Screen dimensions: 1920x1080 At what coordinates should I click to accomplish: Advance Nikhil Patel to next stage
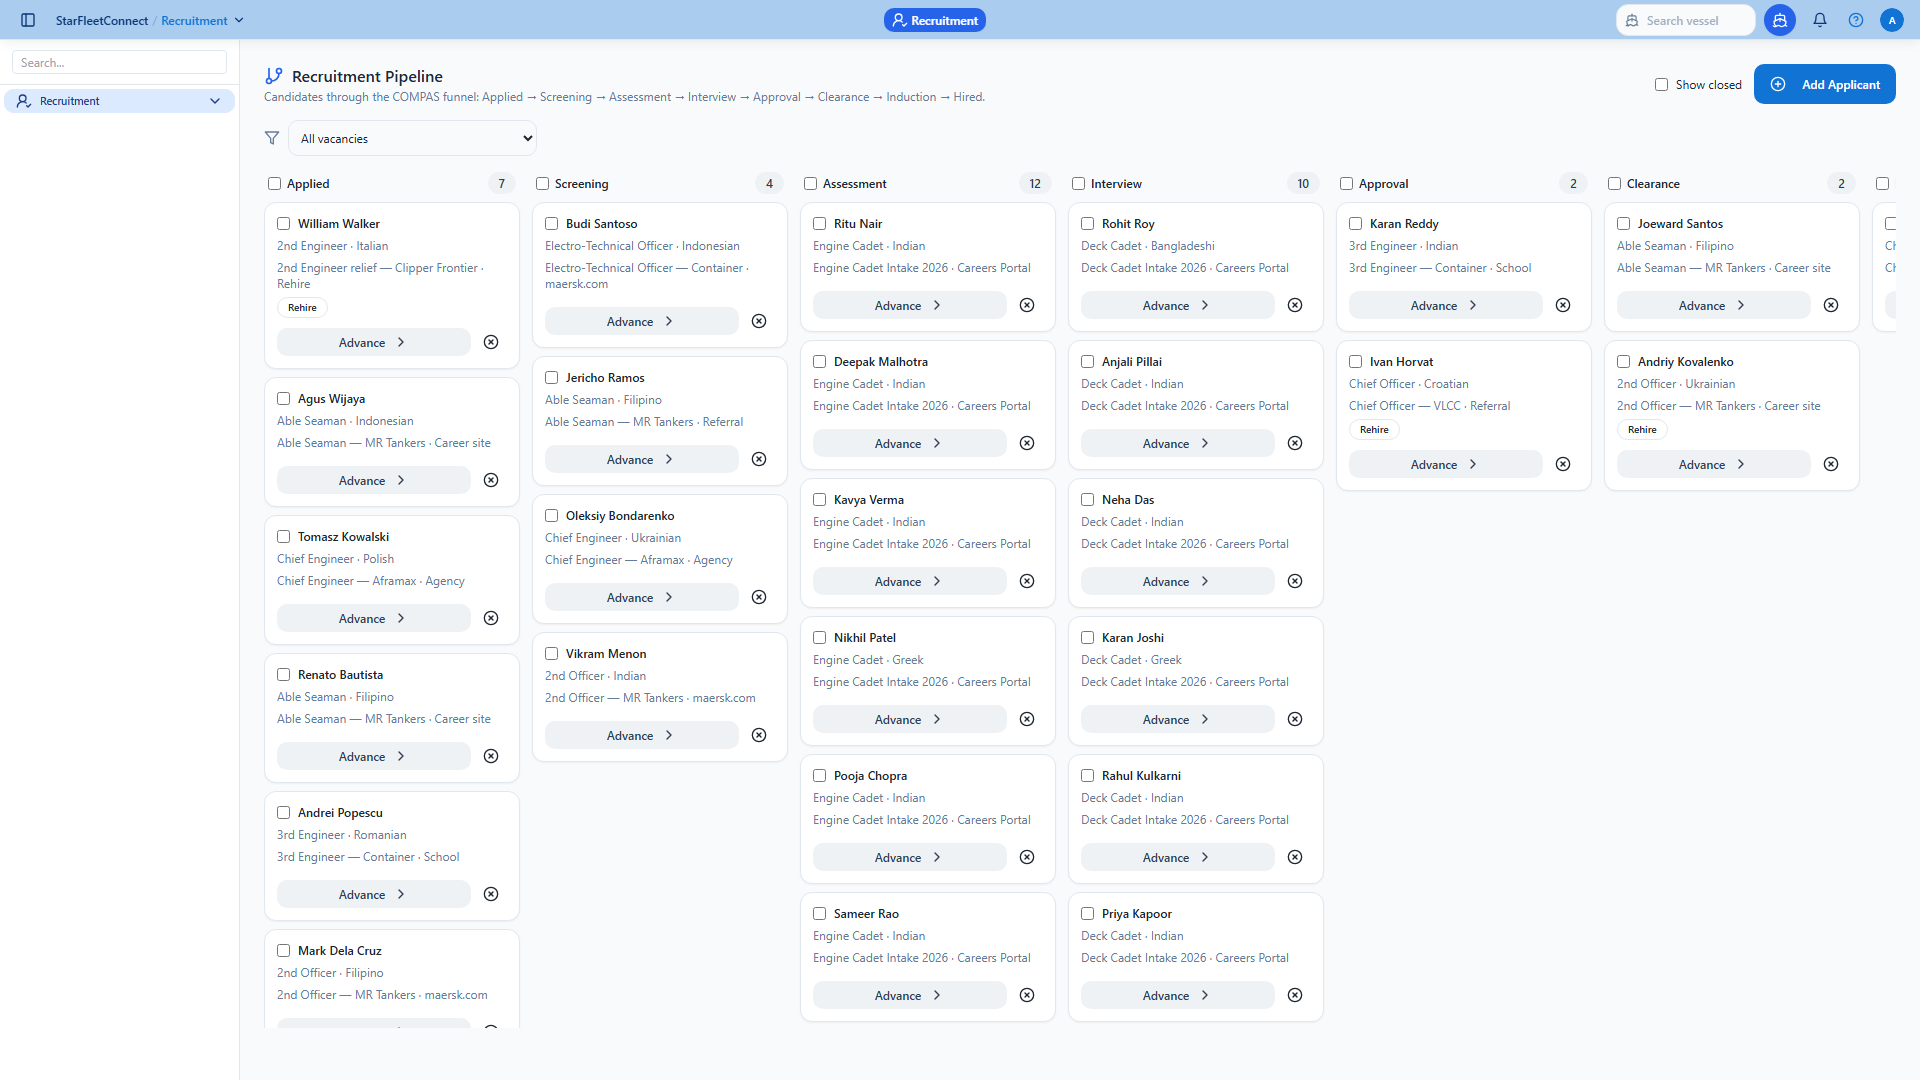(909, 719)
